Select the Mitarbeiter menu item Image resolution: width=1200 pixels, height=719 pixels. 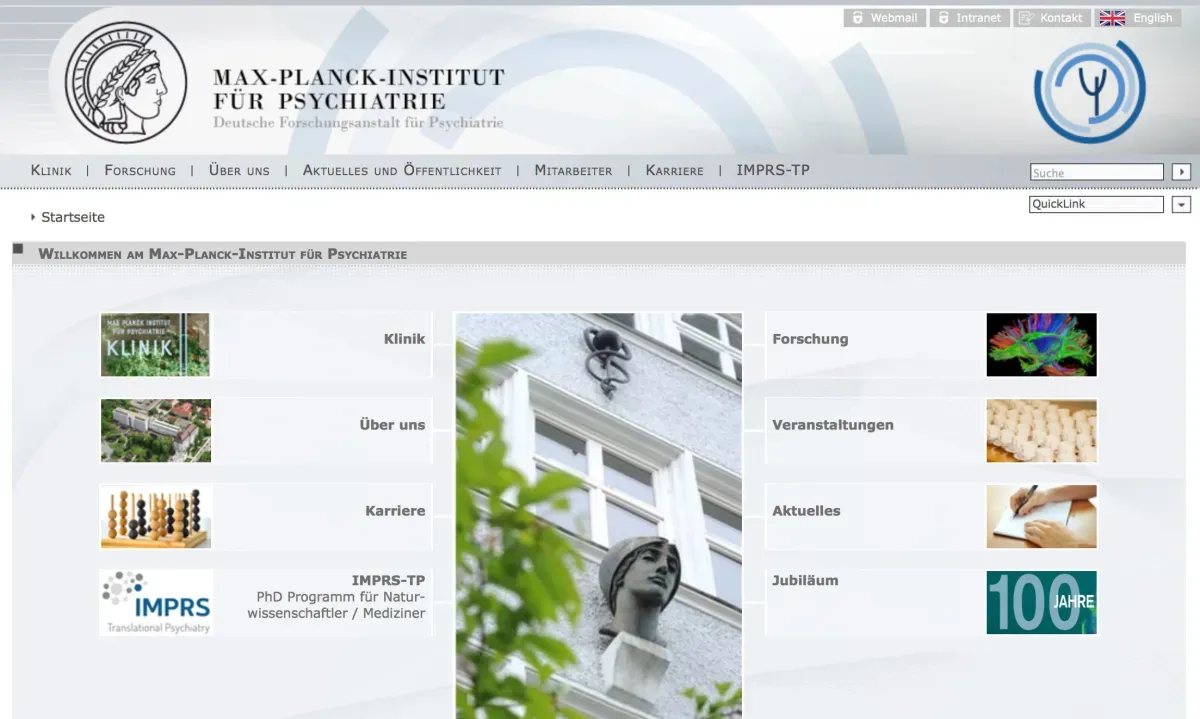573,170
